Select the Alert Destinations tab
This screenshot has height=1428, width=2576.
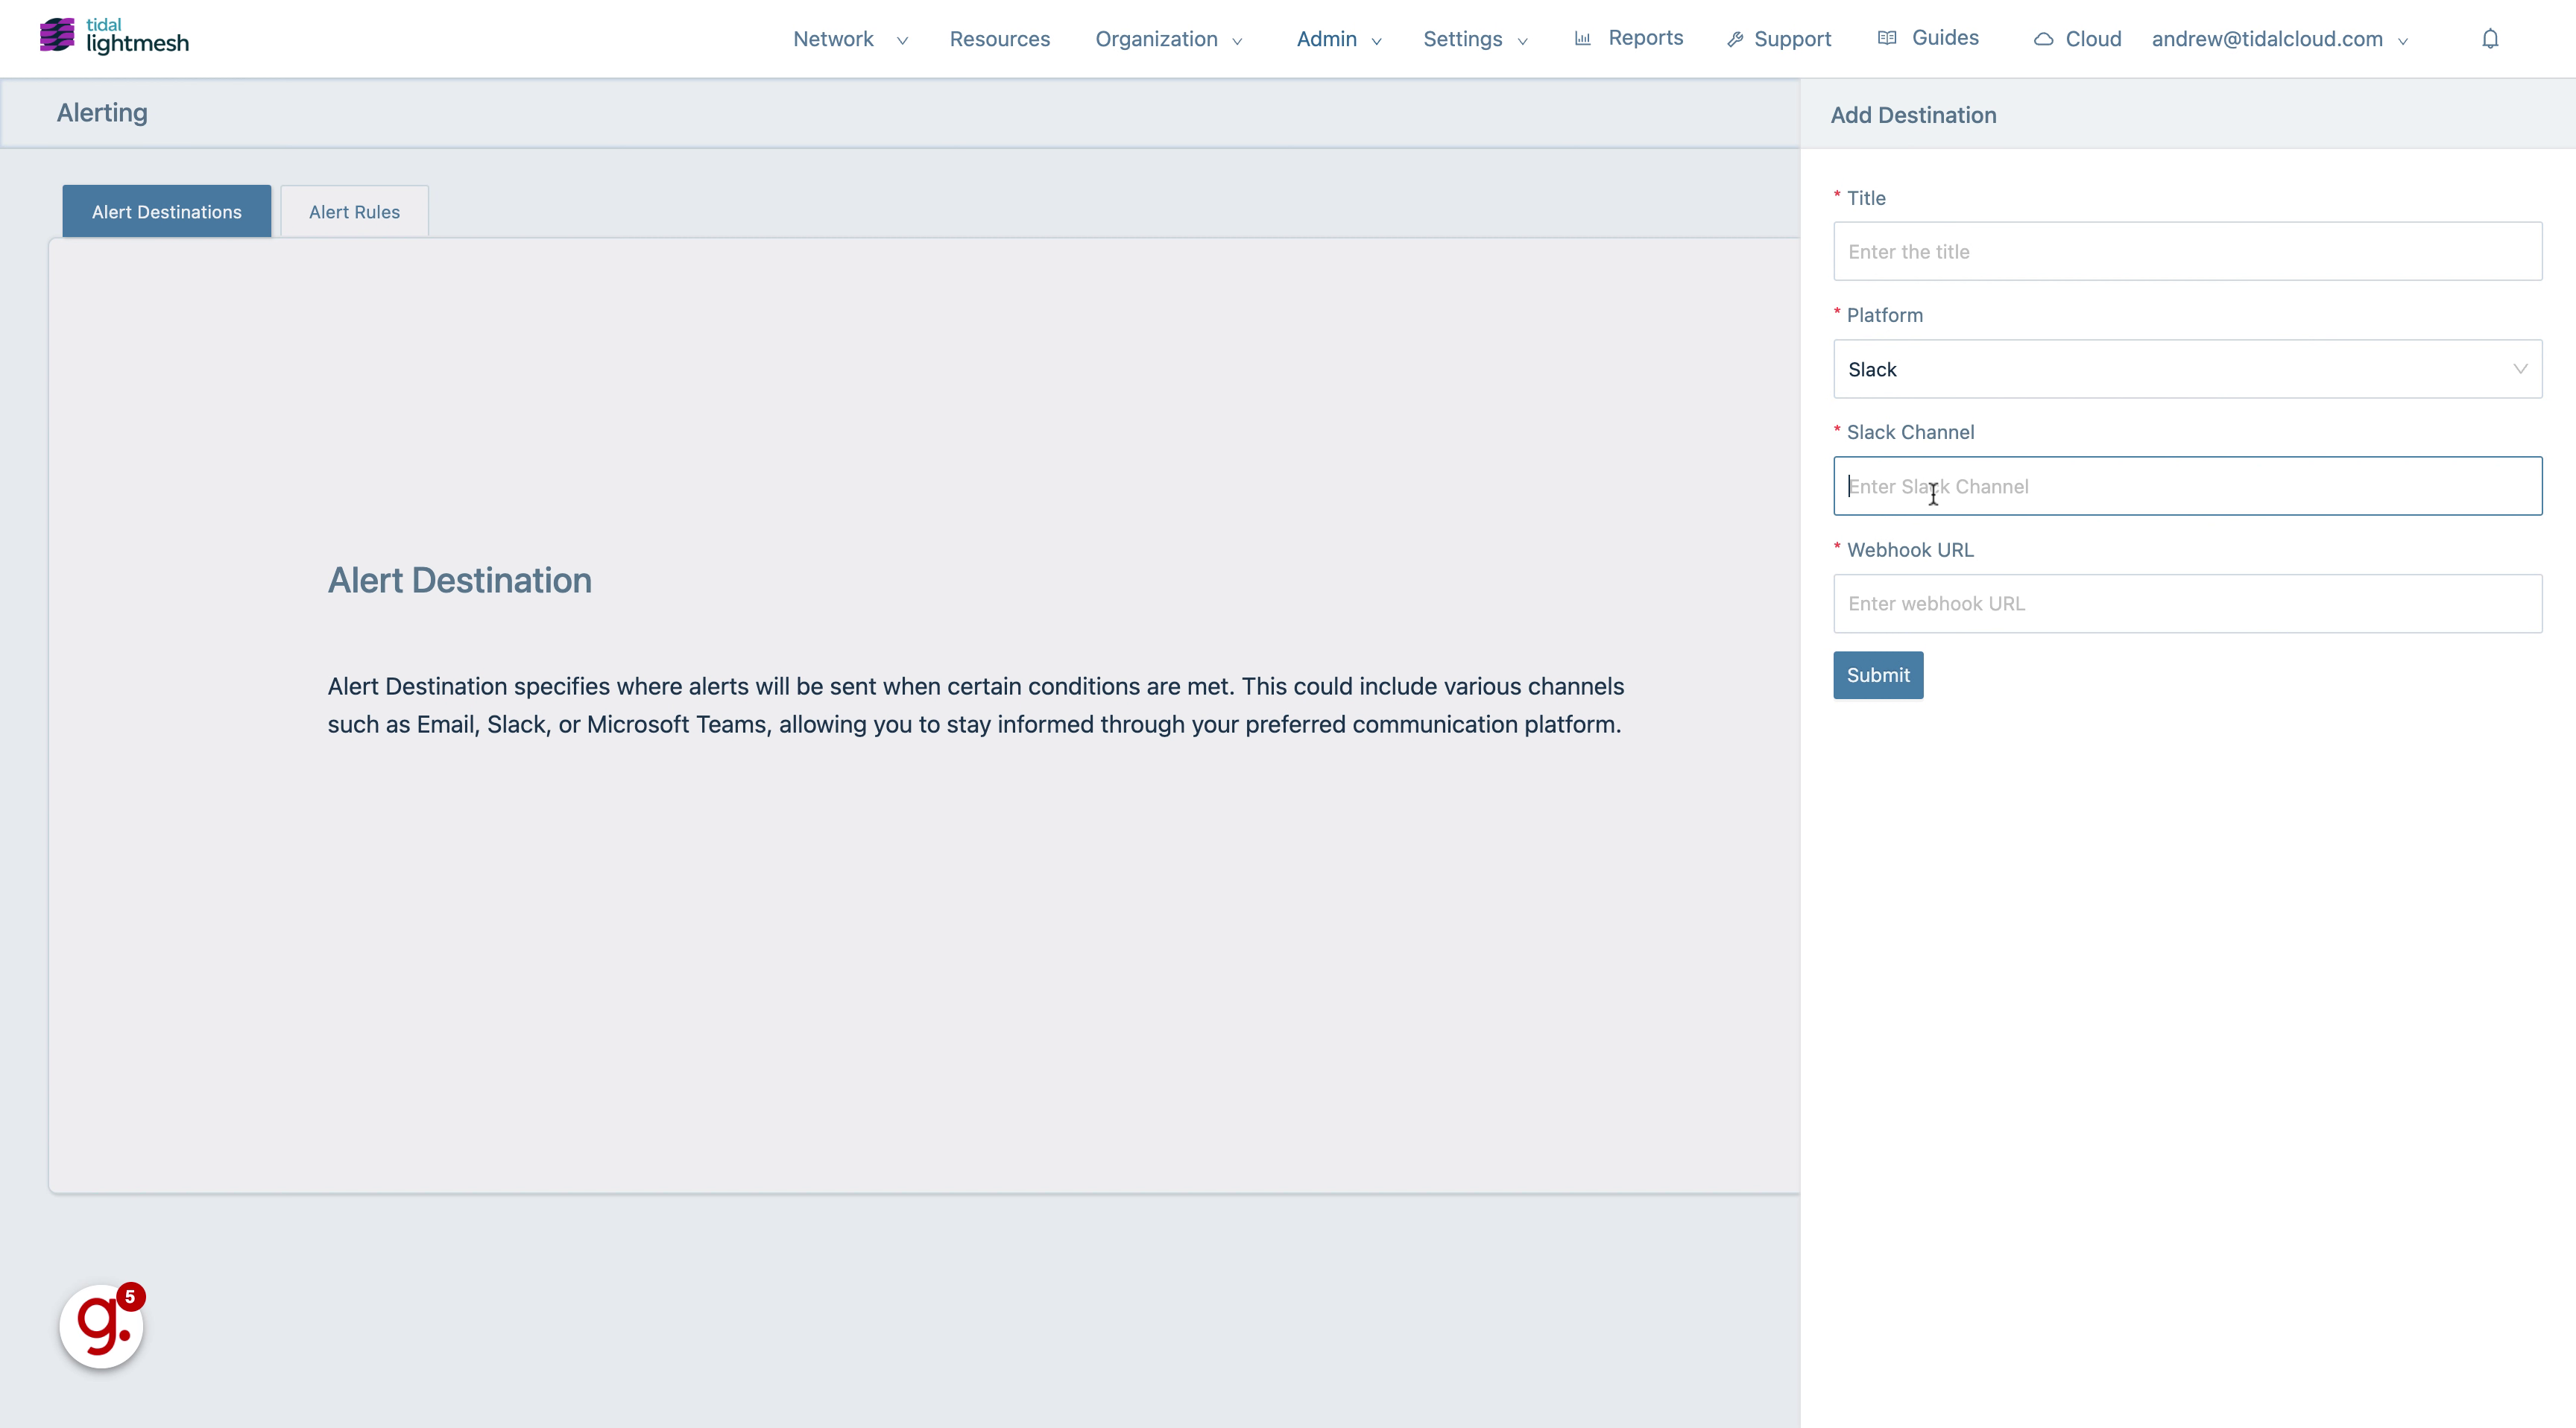167,211
